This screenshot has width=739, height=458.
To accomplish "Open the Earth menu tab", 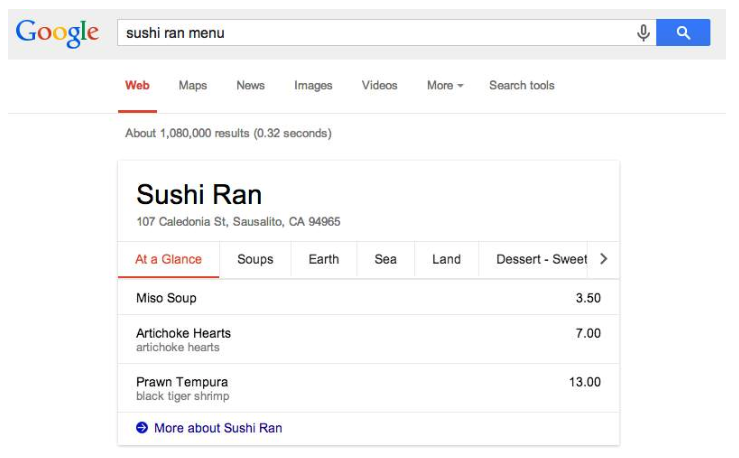I will (x=324, y=259).
